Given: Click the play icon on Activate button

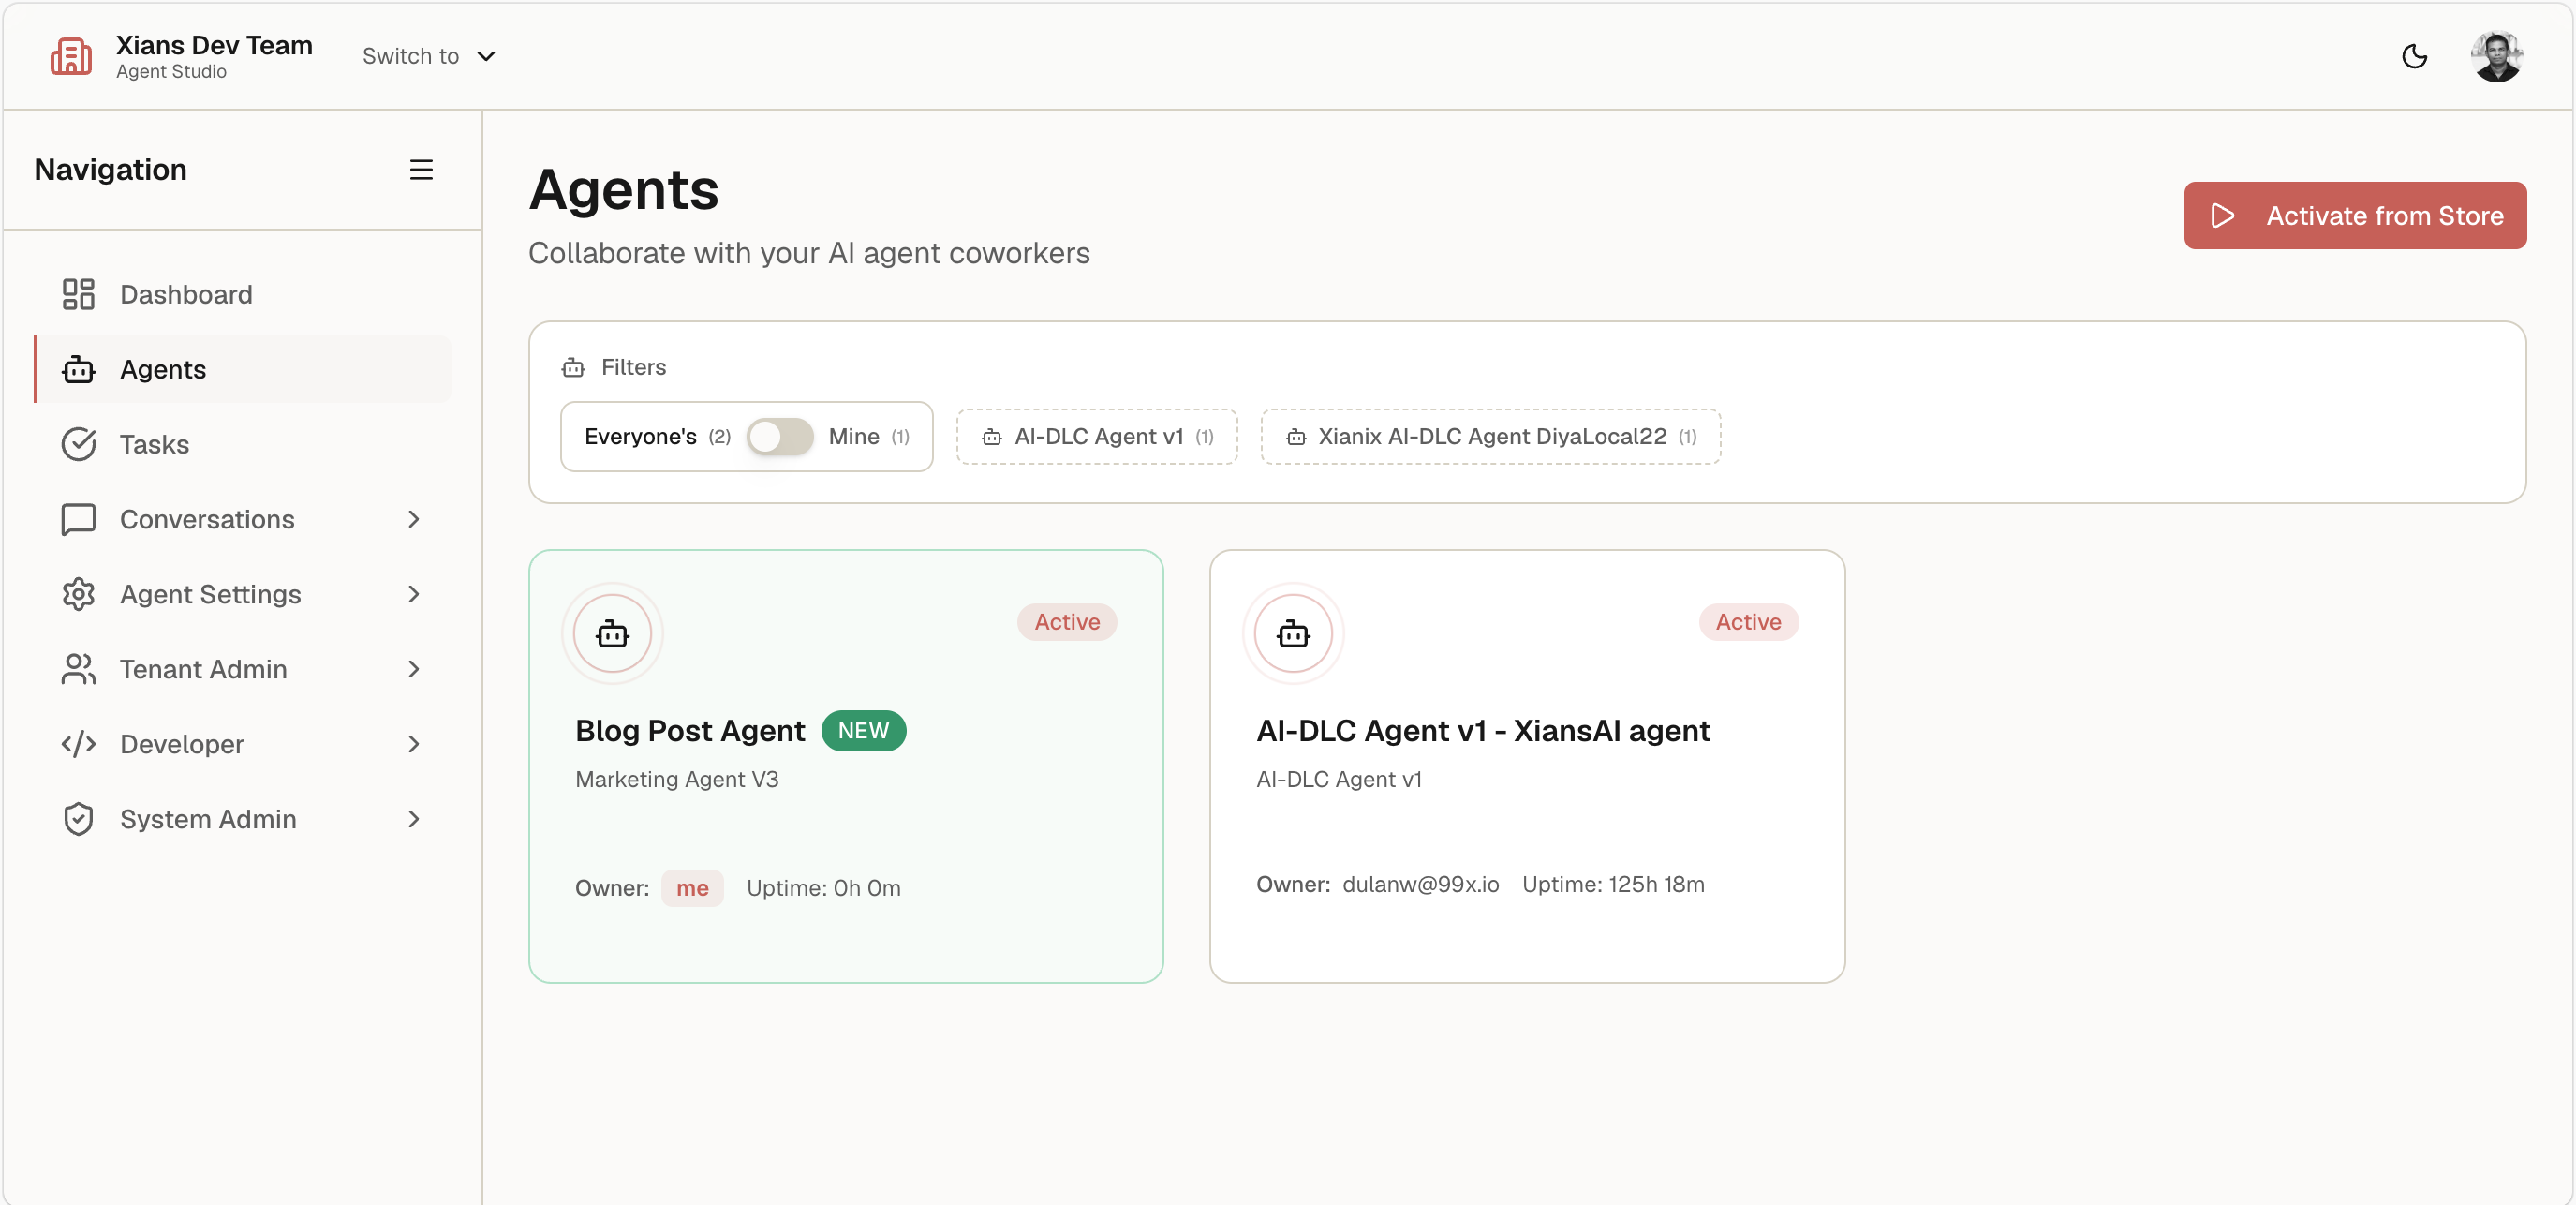Looking at the screenshot, I should coord(2222,215).
